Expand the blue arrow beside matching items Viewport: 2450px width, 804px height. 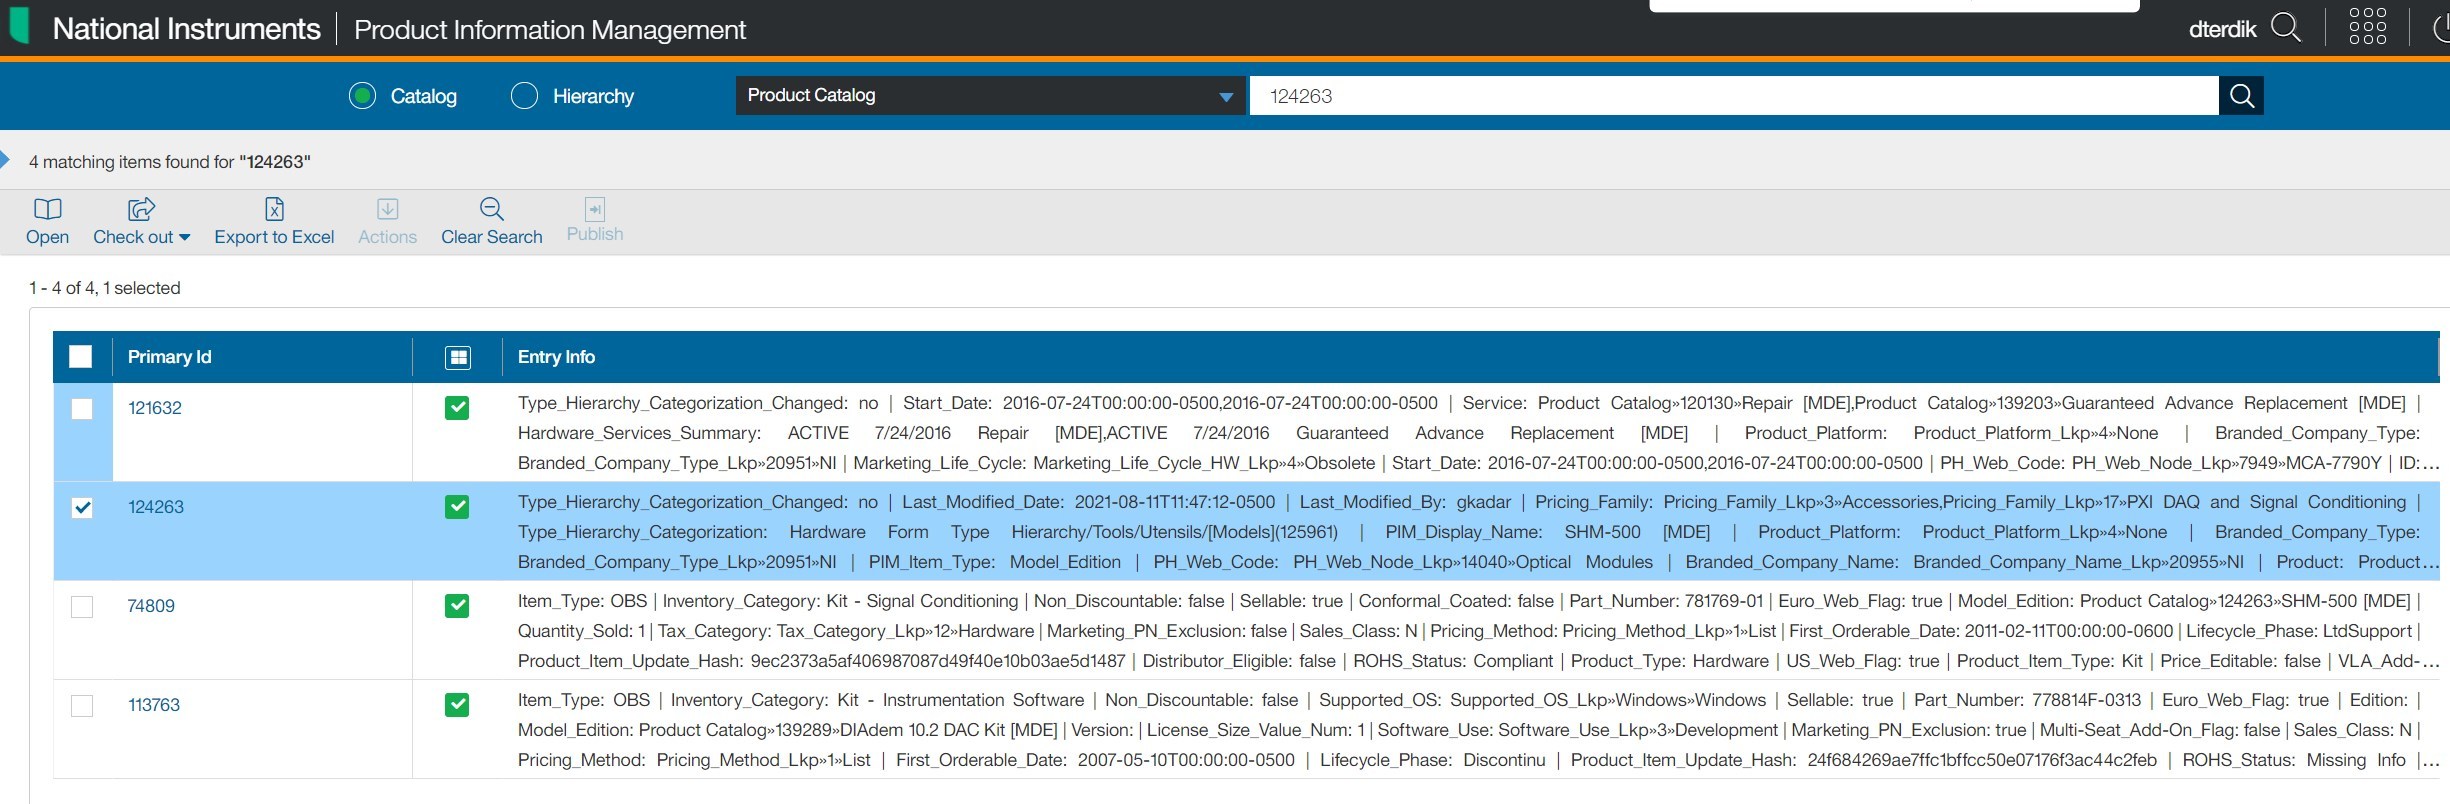point(5,160)
